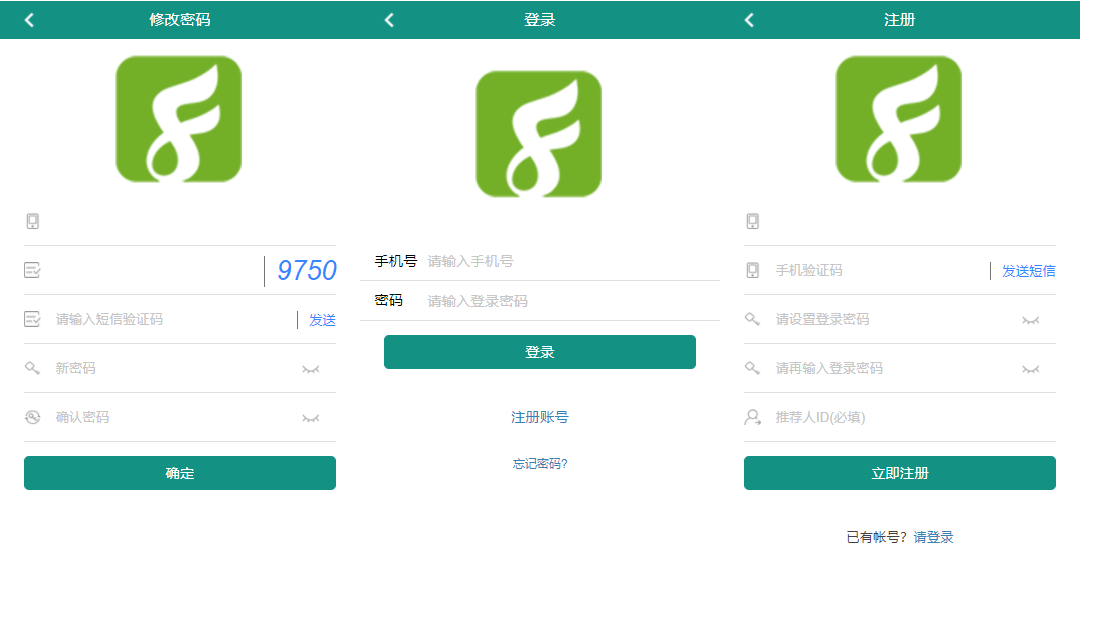
Task: Toggle visibility of 确认密码 field
Action: point(311,418)
